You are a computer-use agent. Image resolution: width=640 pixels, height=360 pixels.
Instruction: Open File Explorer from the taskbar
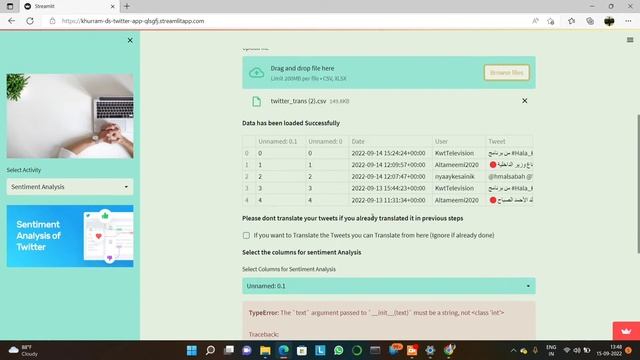265,350
